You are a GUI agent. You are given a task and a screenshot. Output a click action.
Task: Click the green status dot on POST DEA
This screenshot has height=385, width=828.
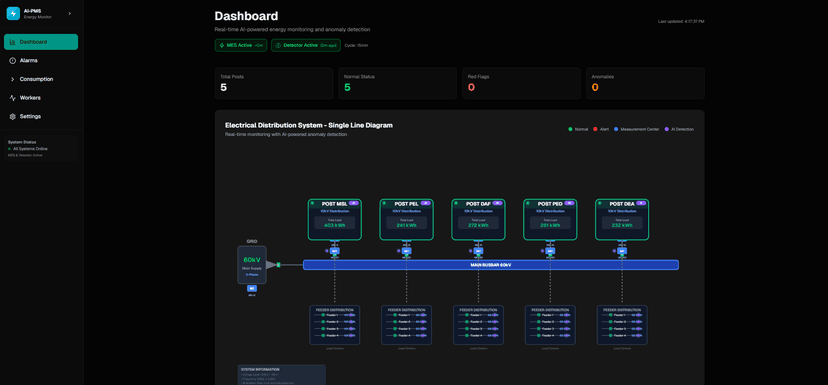point(599,203)
